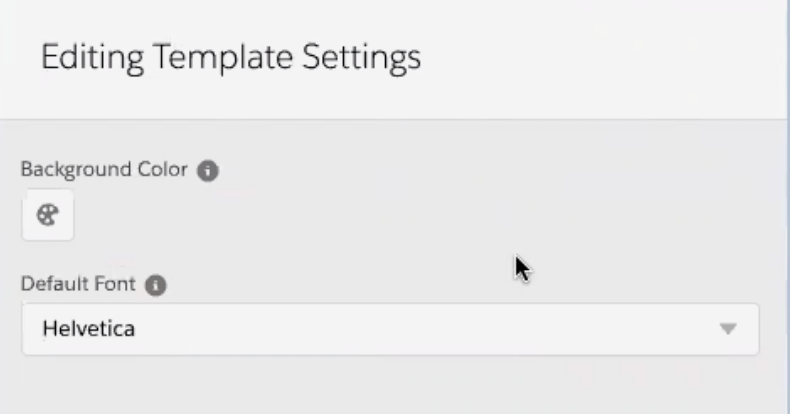Click the Default Font label
The width and height of the screenshot is (790, 414).
(78, 284)
